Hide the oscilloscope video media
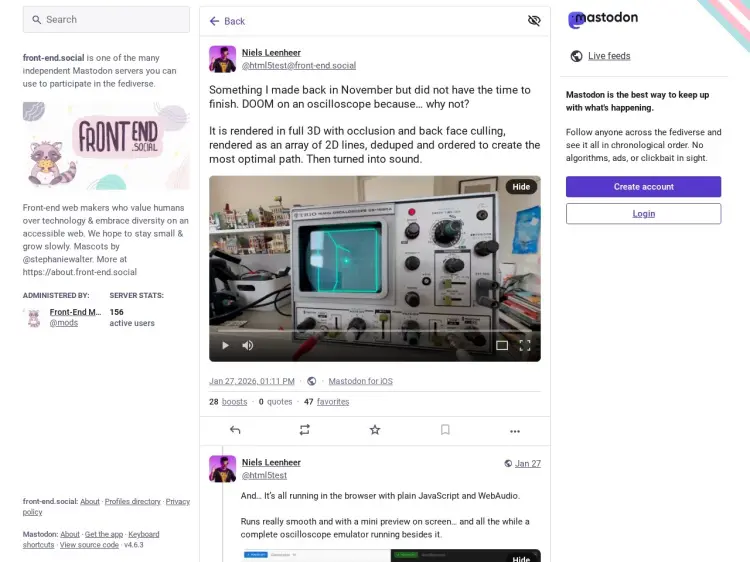 pos(521,187)
